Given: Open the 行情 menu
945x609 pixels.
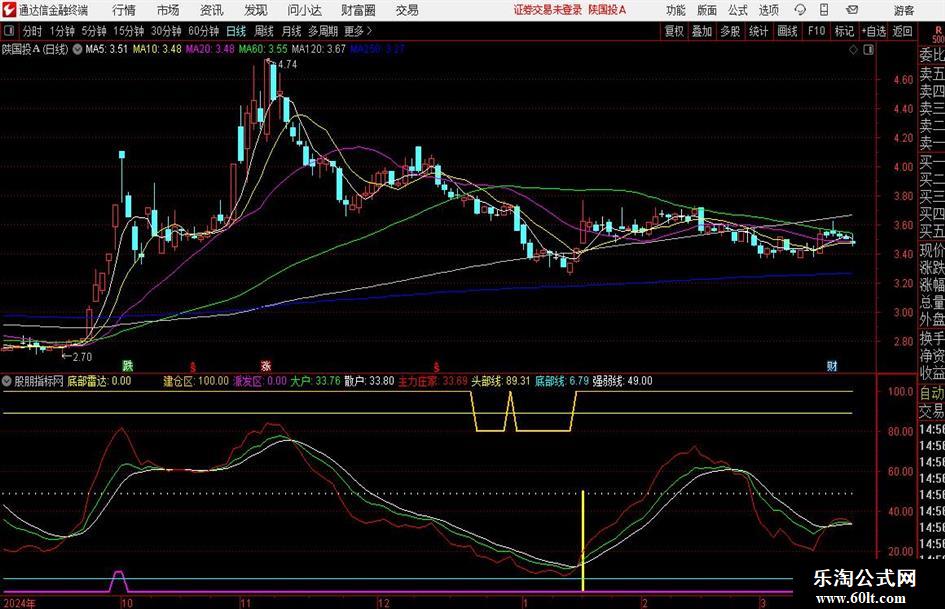Looking at the screenshot, I should [x=124, y=10].
